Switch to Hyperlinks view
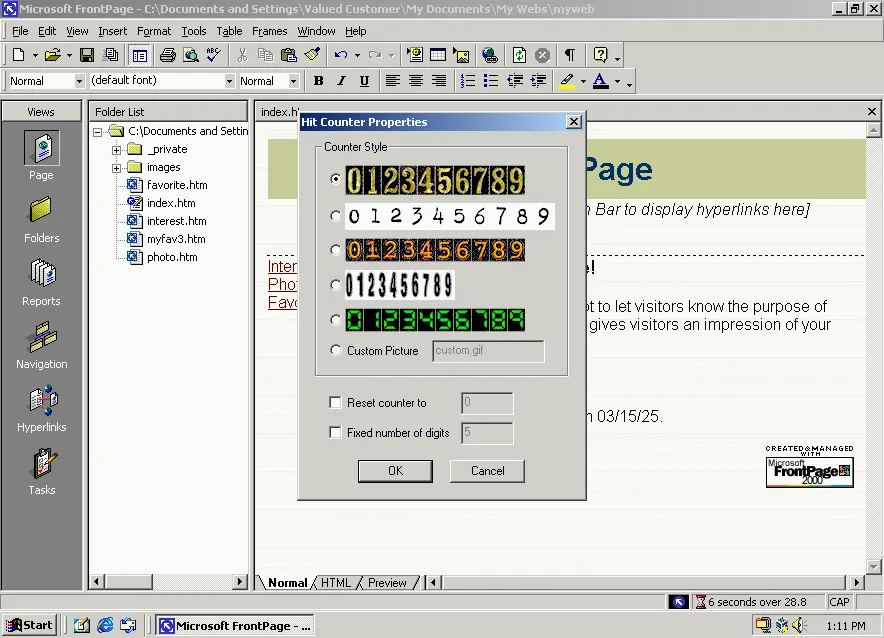Image resolution: width=884 pixels, height=638 pixels. [x=41, y=408]
